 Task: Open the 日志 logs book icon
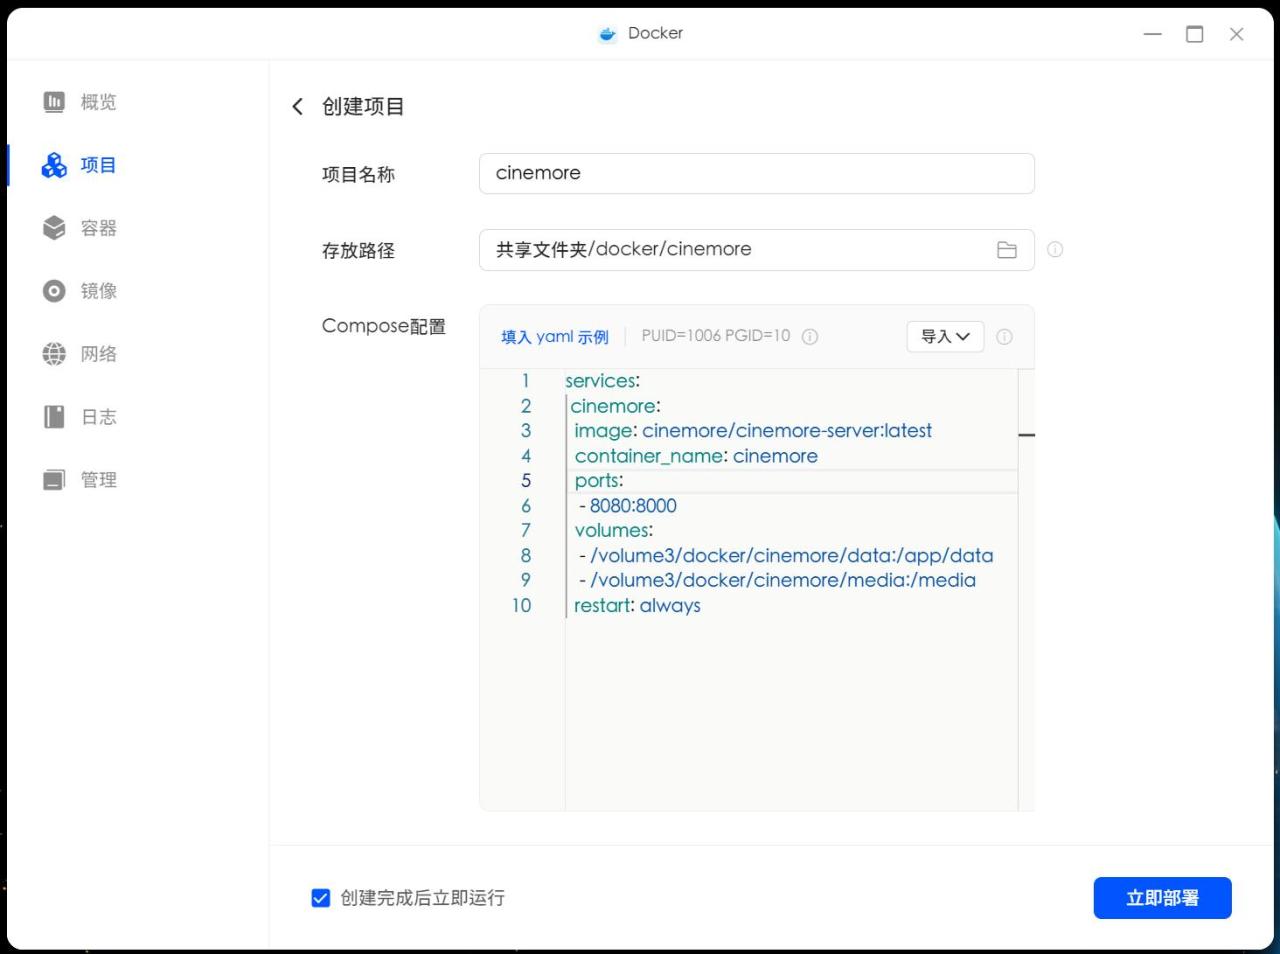point(54,417)
